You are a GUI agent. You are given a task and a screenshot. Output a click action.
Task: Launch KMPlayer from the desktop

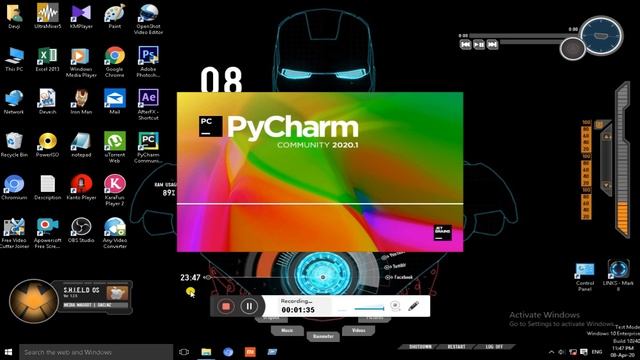point(81,16)
